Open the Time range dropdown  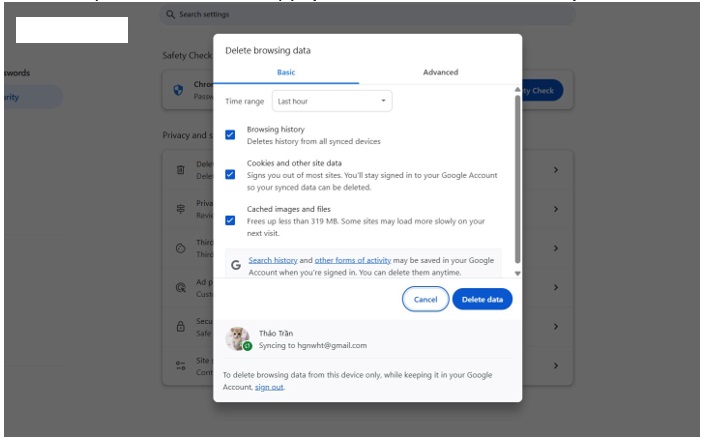click(x=331, y=101)
